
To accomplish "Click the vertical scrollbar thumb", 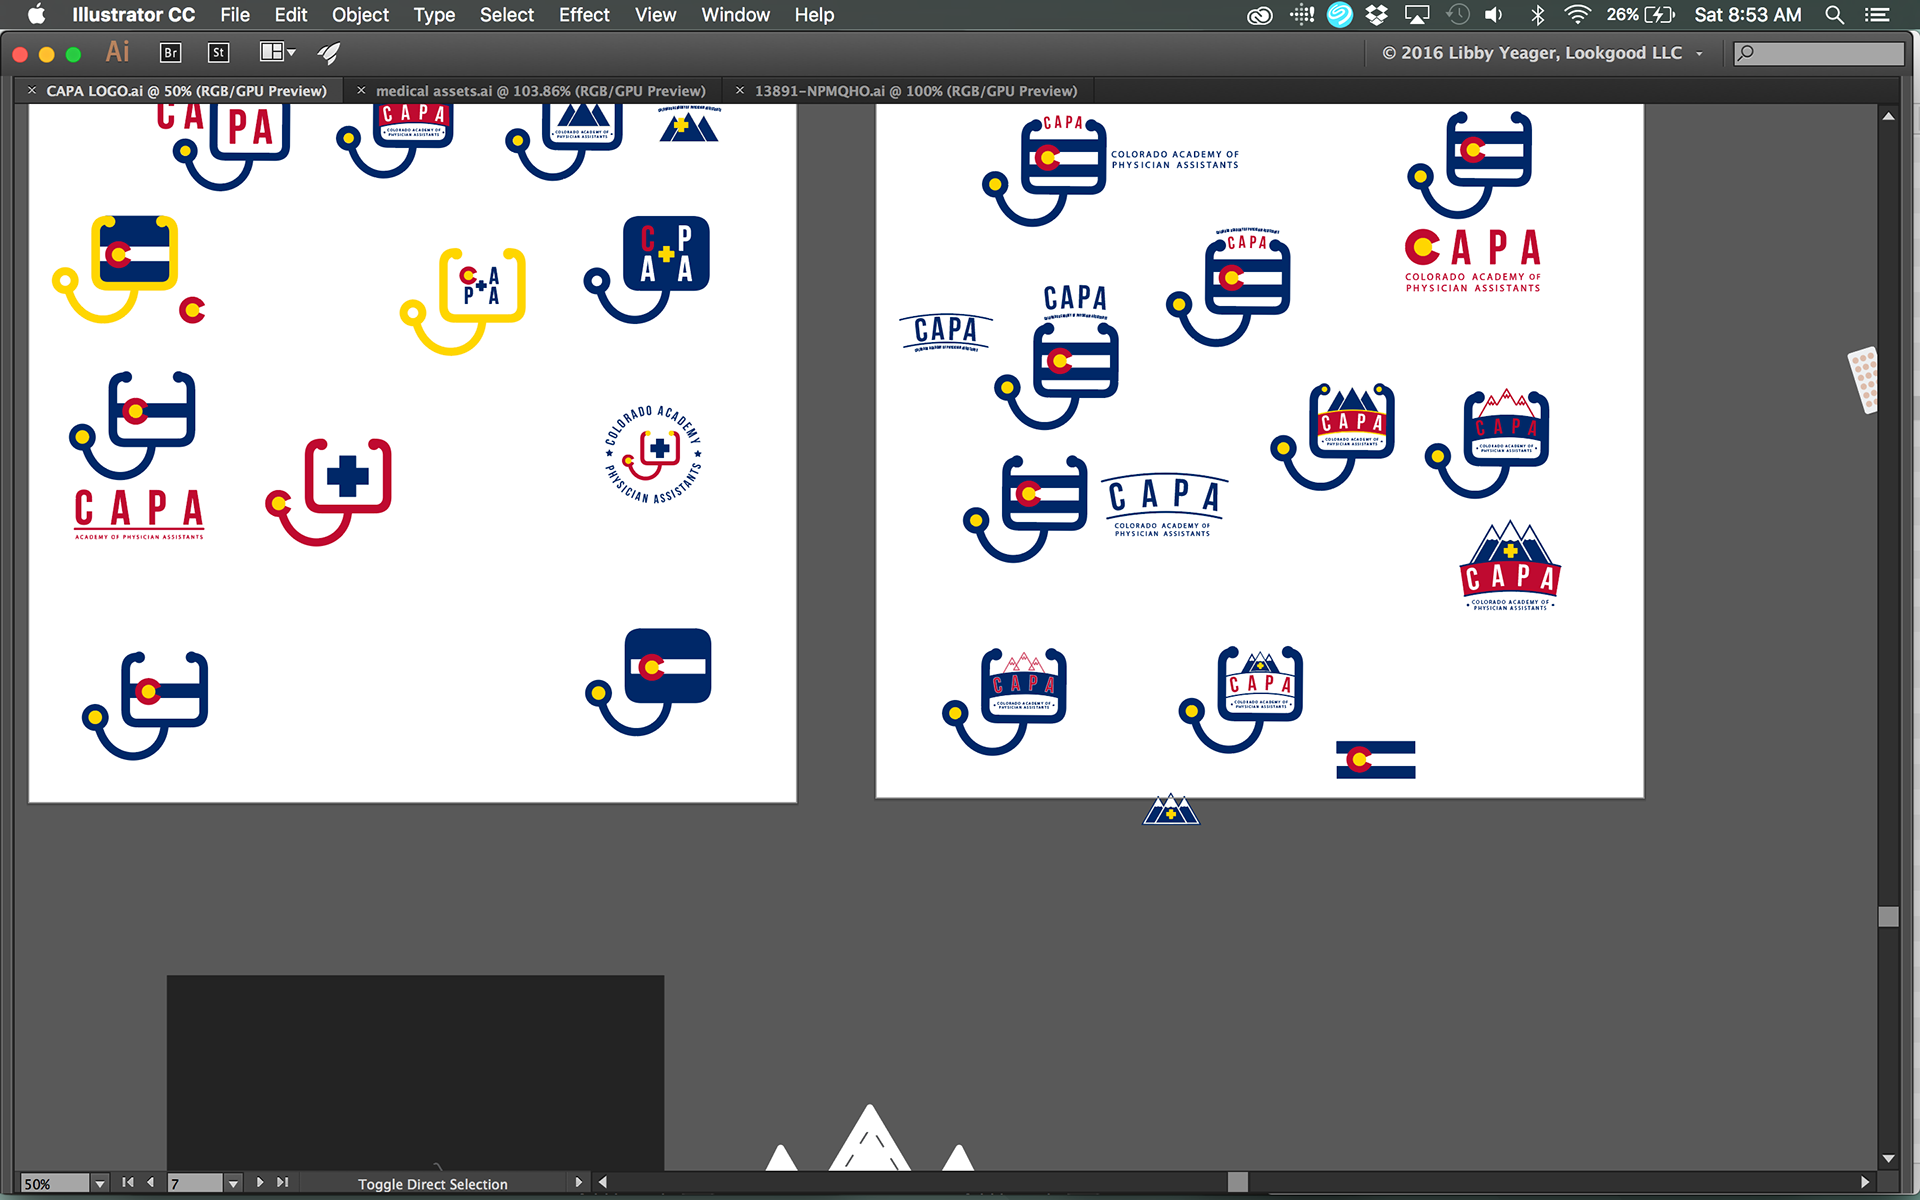I will pyautogui.click(x=1888, y=917).
